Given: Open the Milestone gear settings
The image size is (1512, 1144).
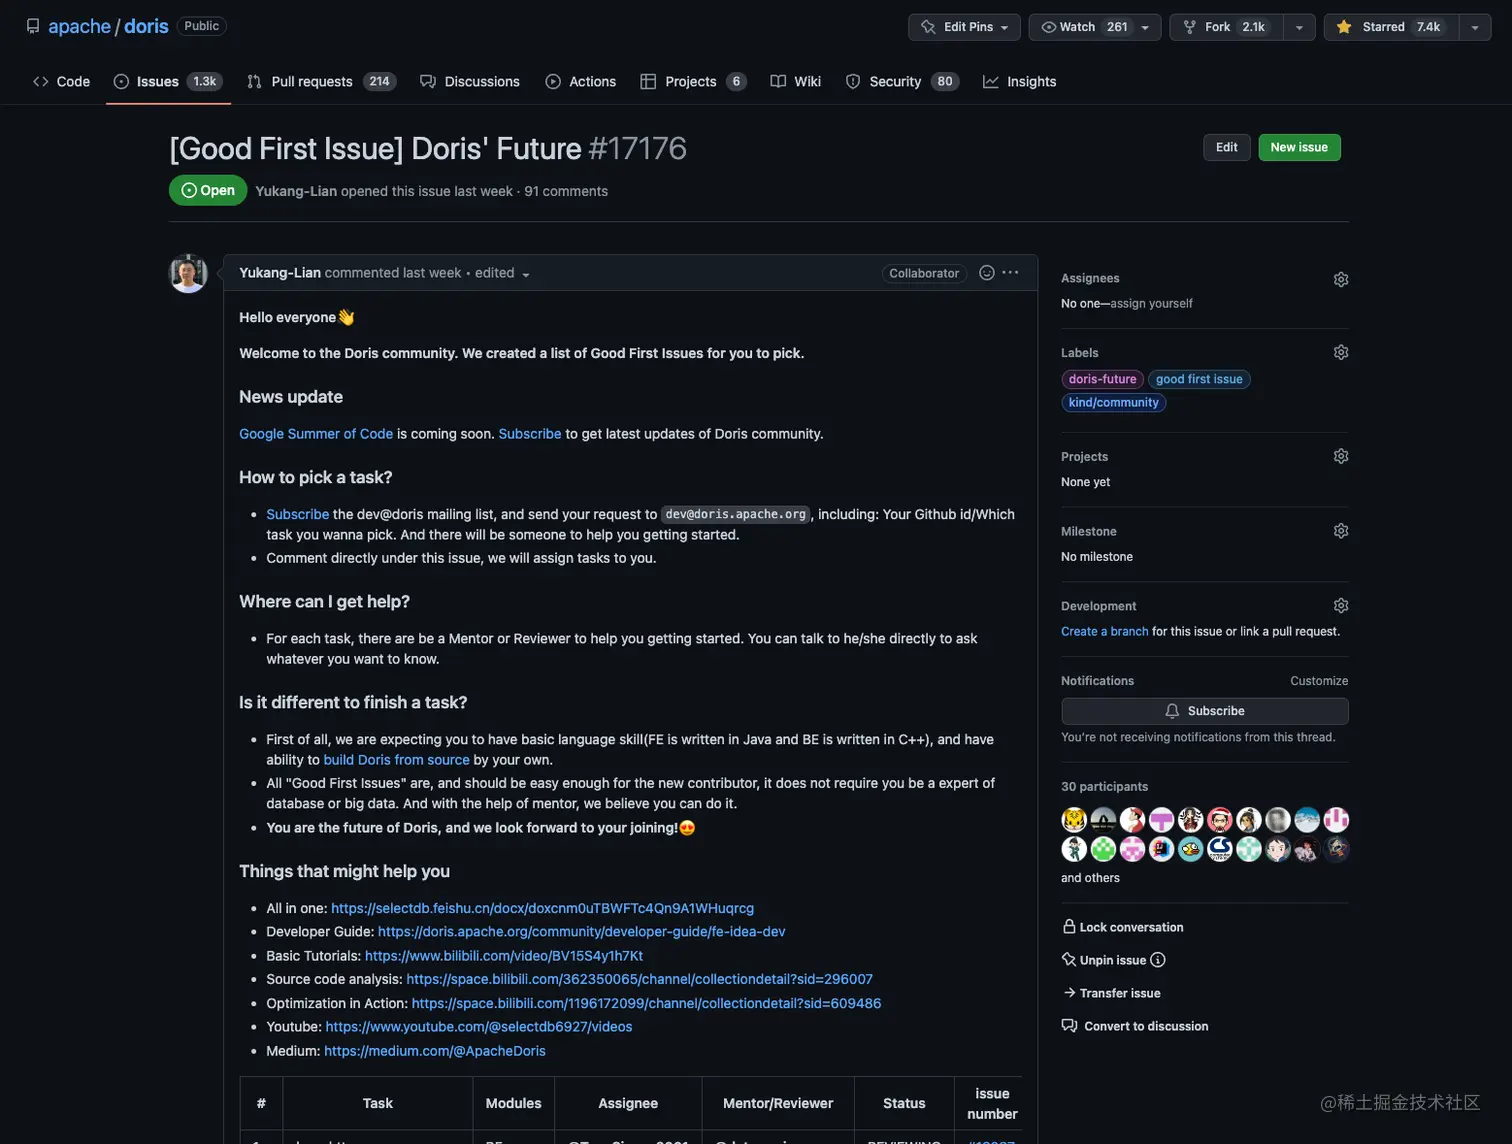Looking at the screenshot, I should point(1341,531).
